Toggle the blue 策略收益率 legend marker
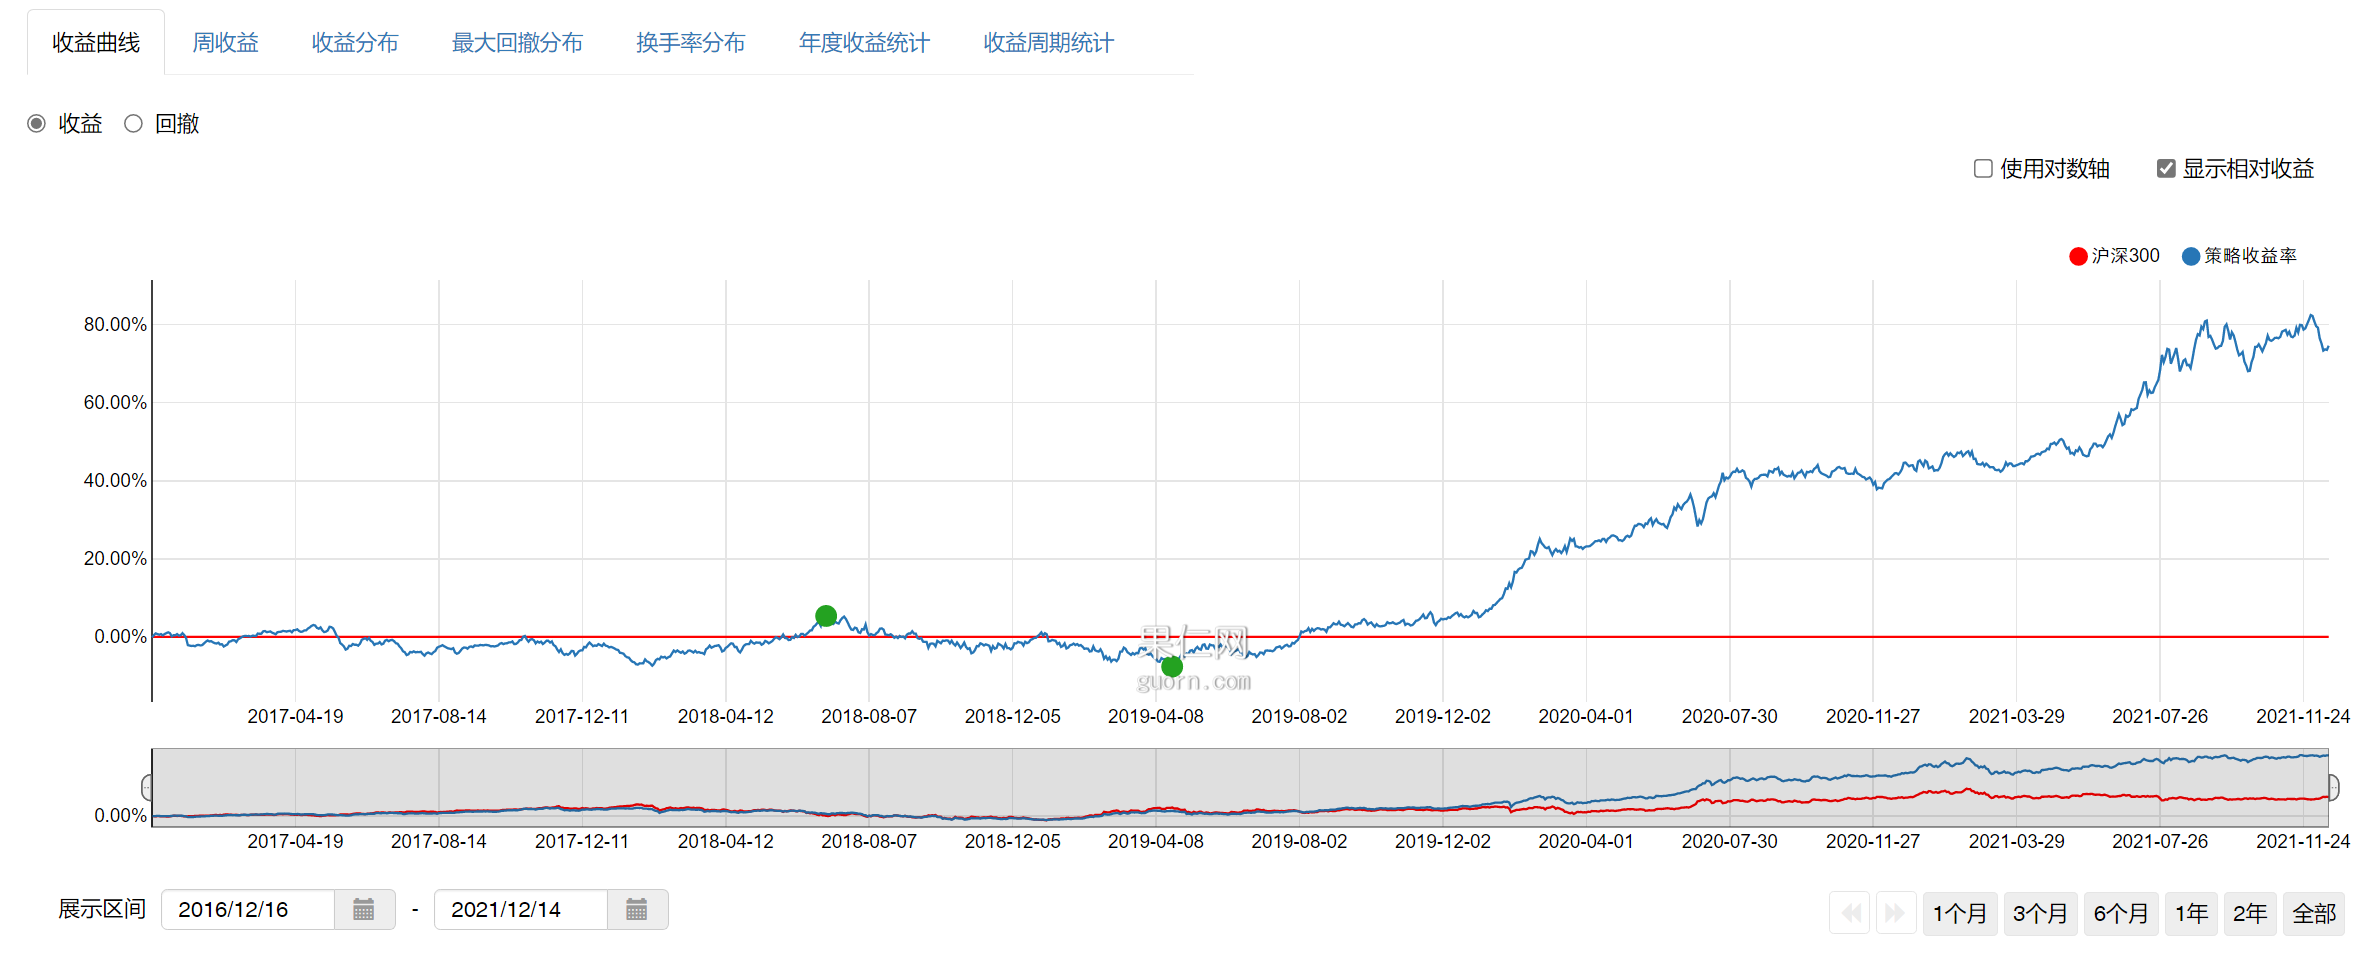Image resolution: width=2357 pixels, height=958 pixels. click(2191, 256)
